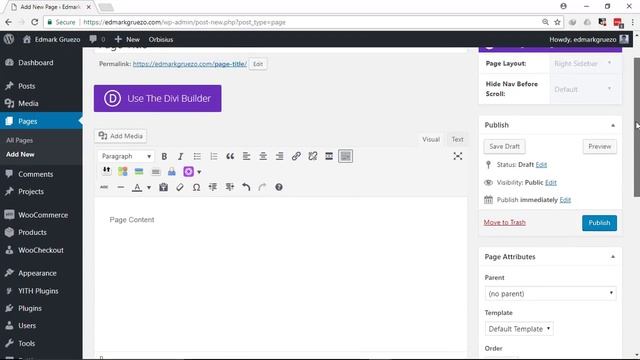Insert special character (omega icon)

pos(196,187)
